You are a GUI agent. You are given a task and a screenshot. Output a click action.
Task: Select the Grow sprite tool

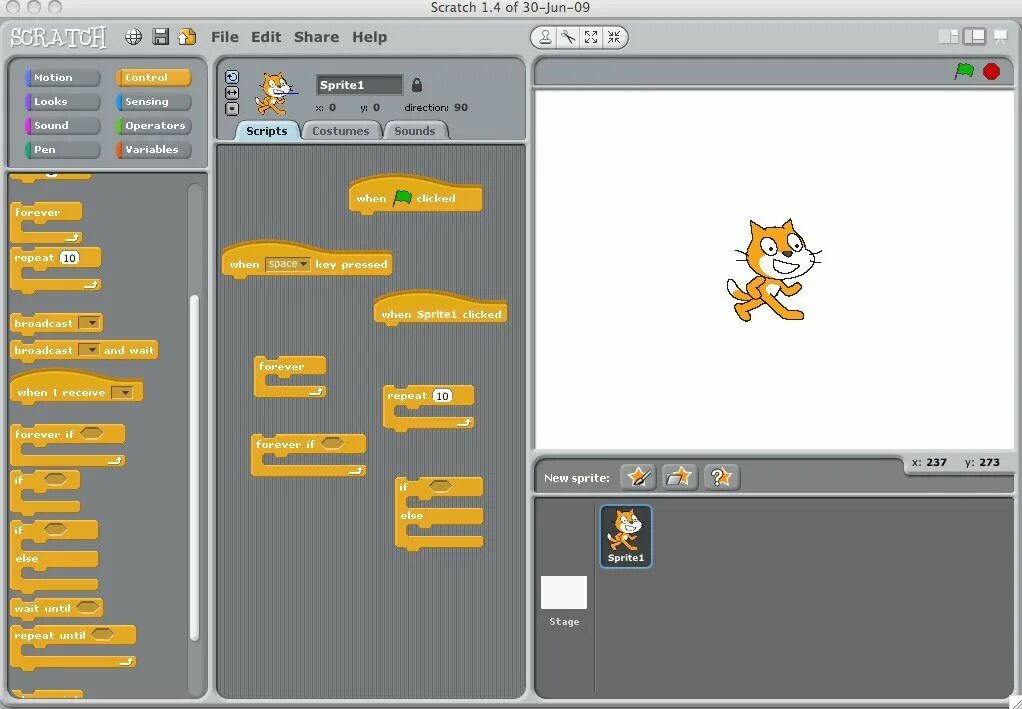[x=591, y=37]
